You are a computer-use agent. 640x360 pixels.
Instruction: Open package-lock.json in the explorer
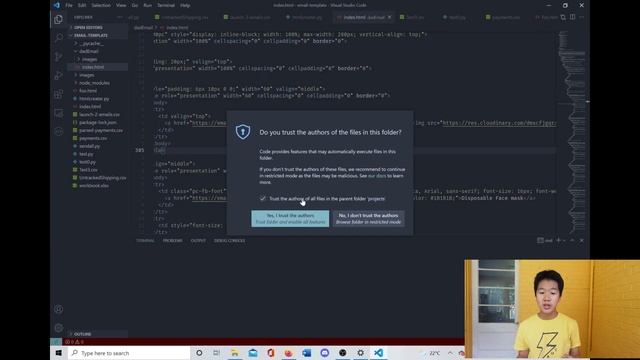click(98, 122)
